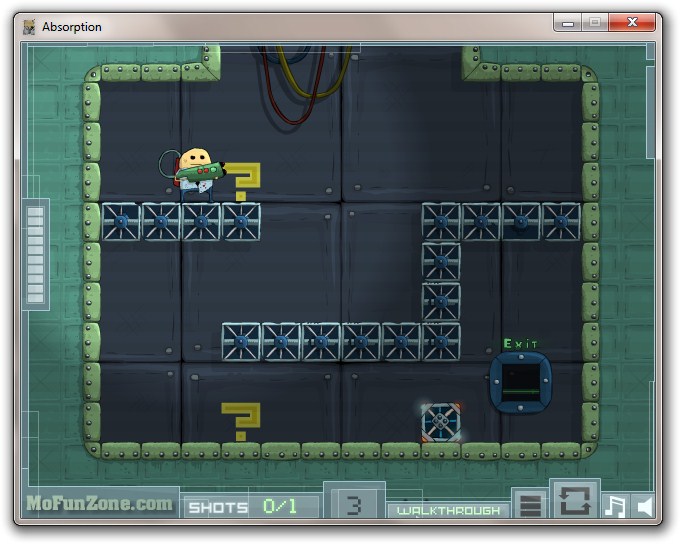680x545 pixels.
Task: Toggle the music note icon
Action: [615, 506]
